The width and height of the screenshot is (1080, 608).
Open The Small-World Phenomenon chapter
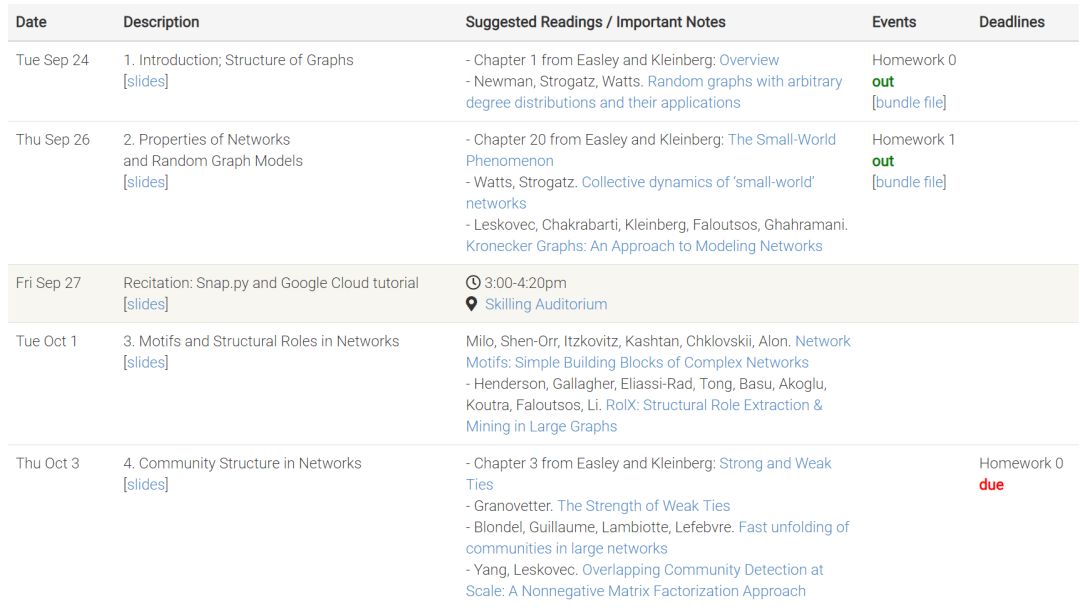[781, 140]
